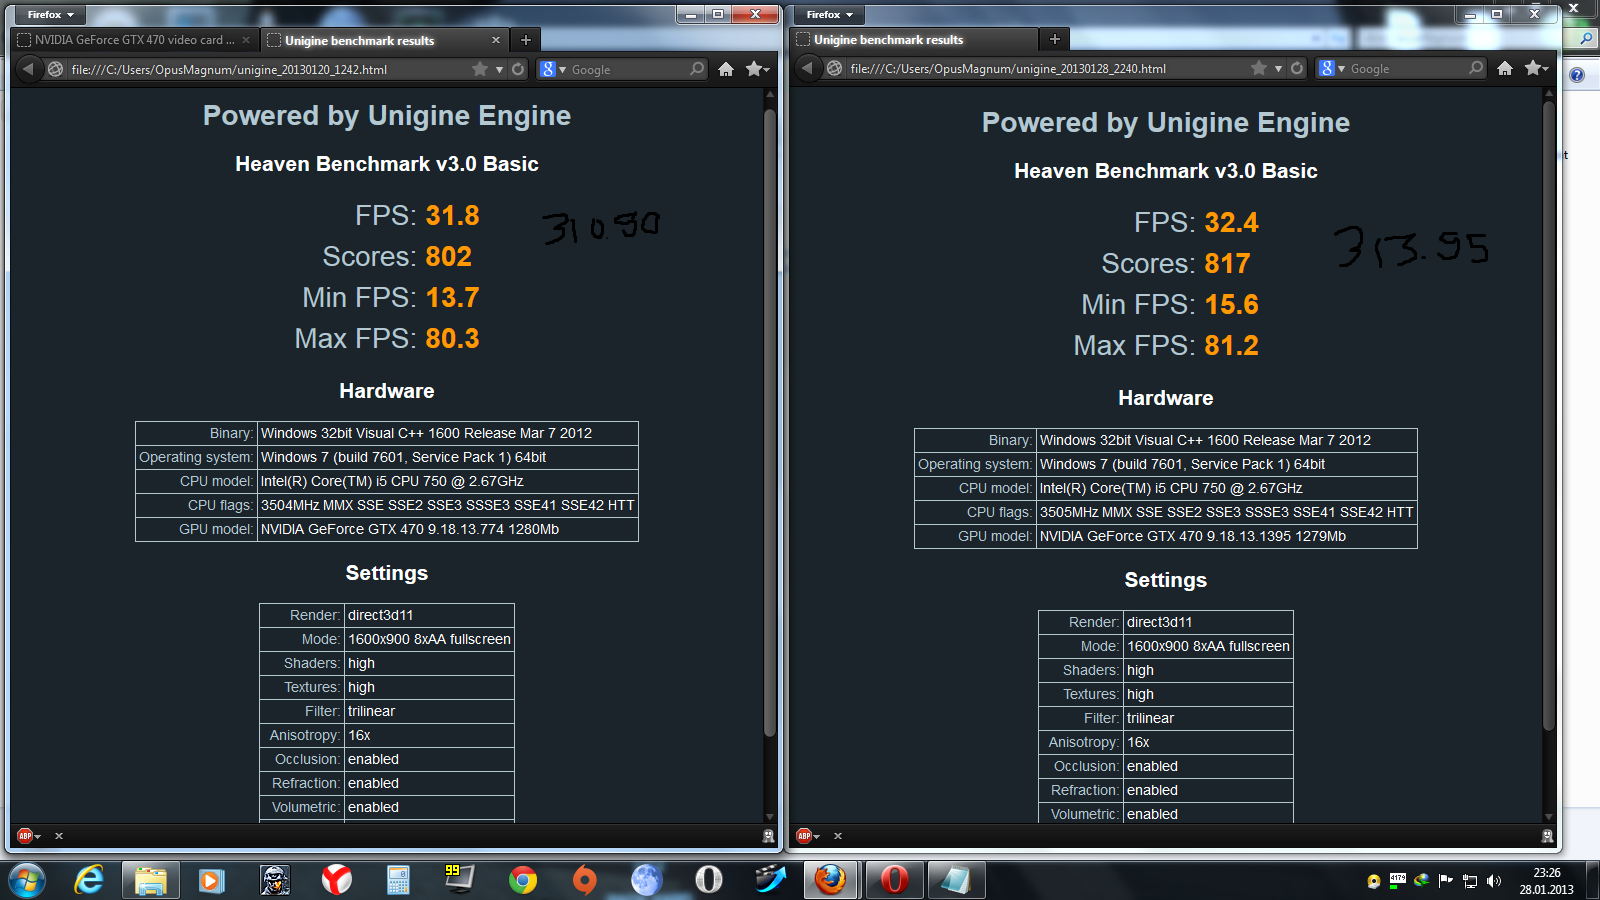
Task: Toggle the volume speaker in system tray
Action: 1494,881
